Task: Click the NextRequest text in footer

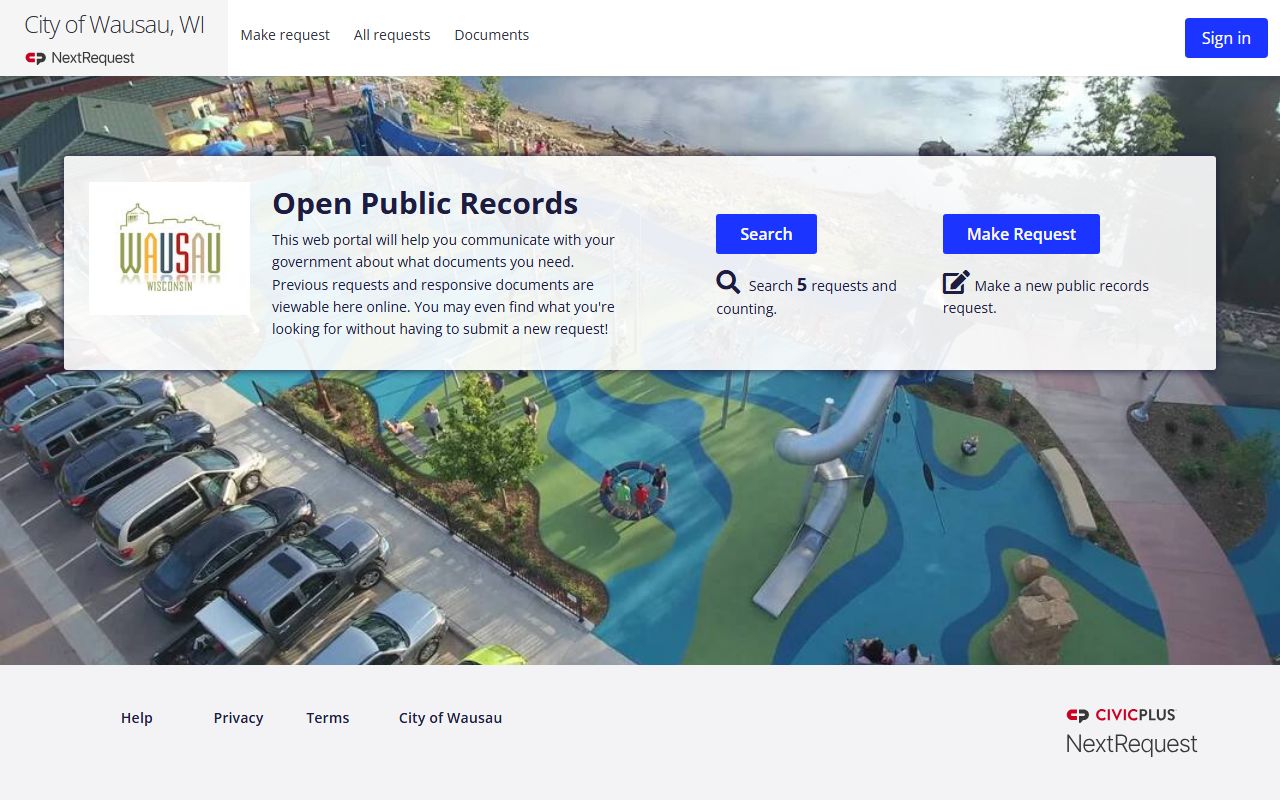Action: tap(1131, 744)
